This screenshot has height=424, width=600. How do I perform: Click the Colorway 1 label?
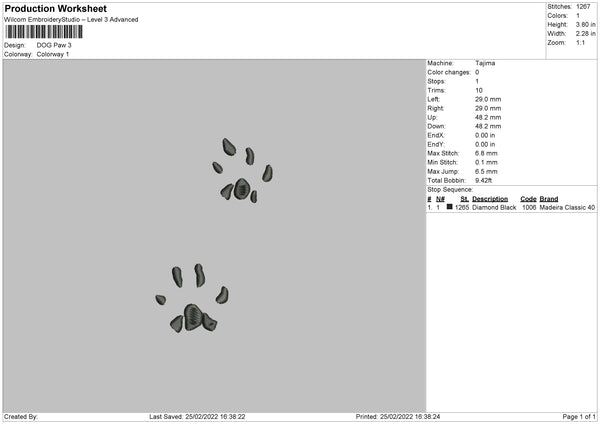click(53, 54)
